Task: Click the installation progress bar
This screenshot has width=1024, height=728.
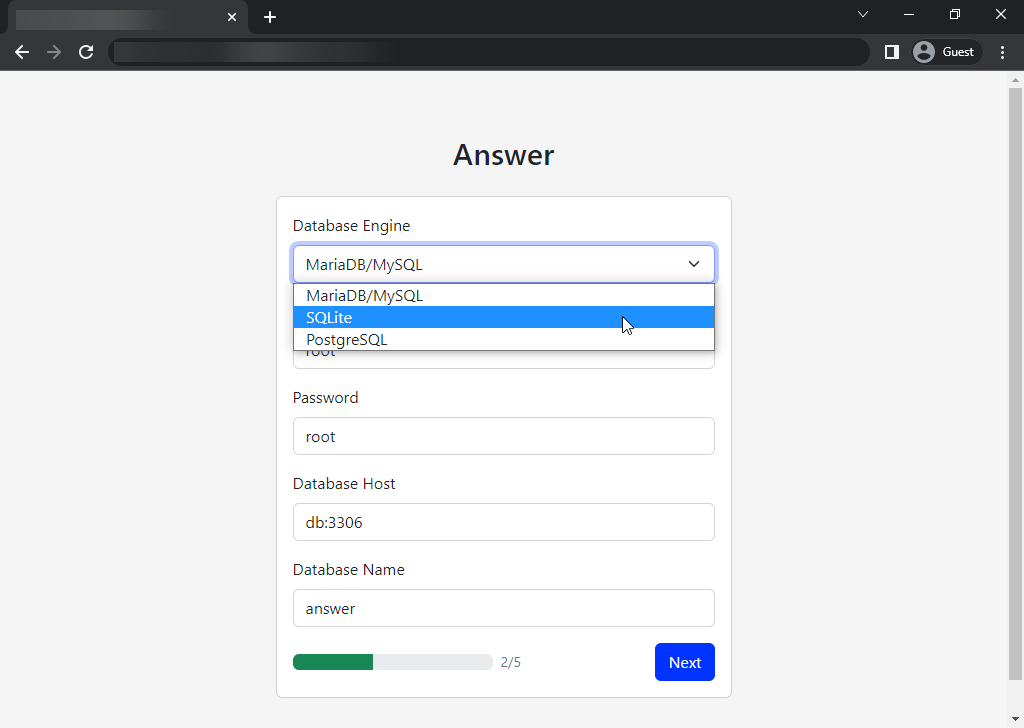Action: coord(392,662)
